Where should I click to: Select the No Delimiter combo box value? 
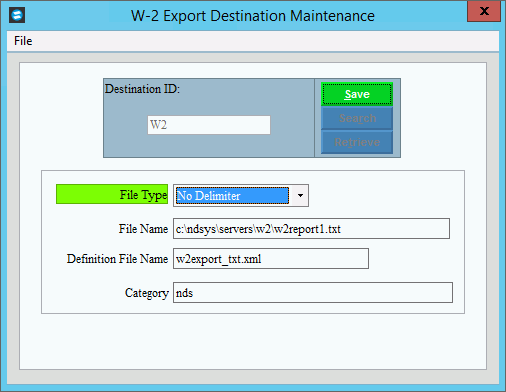tap(232, 195)
